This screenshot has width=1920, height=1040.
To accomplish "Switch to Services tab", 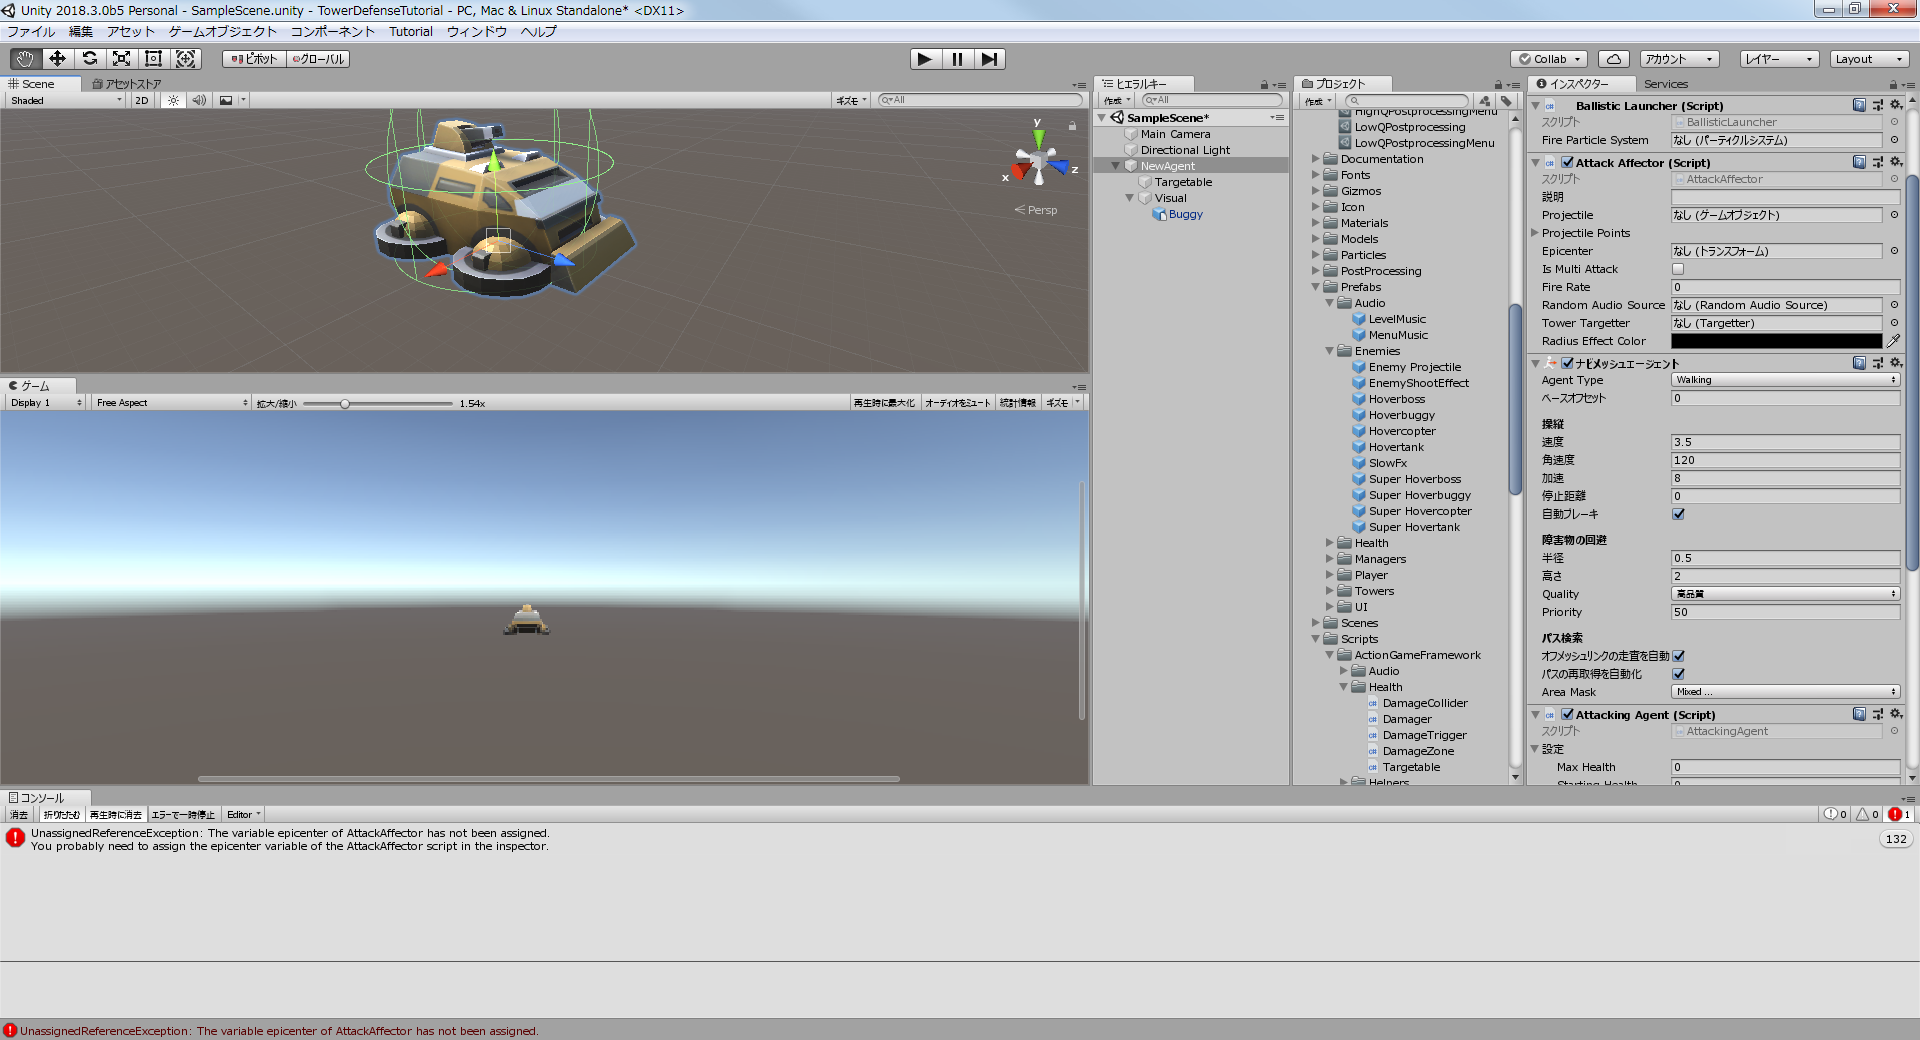I will tap(1666, 84).
